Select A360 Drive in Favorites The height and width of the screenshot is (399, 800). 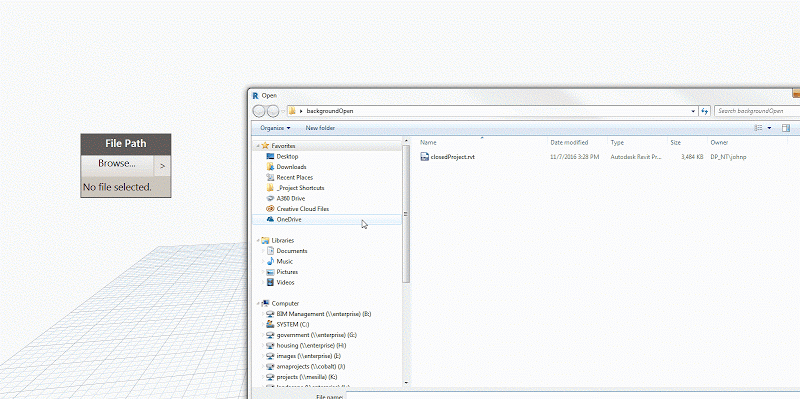click(290, 198)
